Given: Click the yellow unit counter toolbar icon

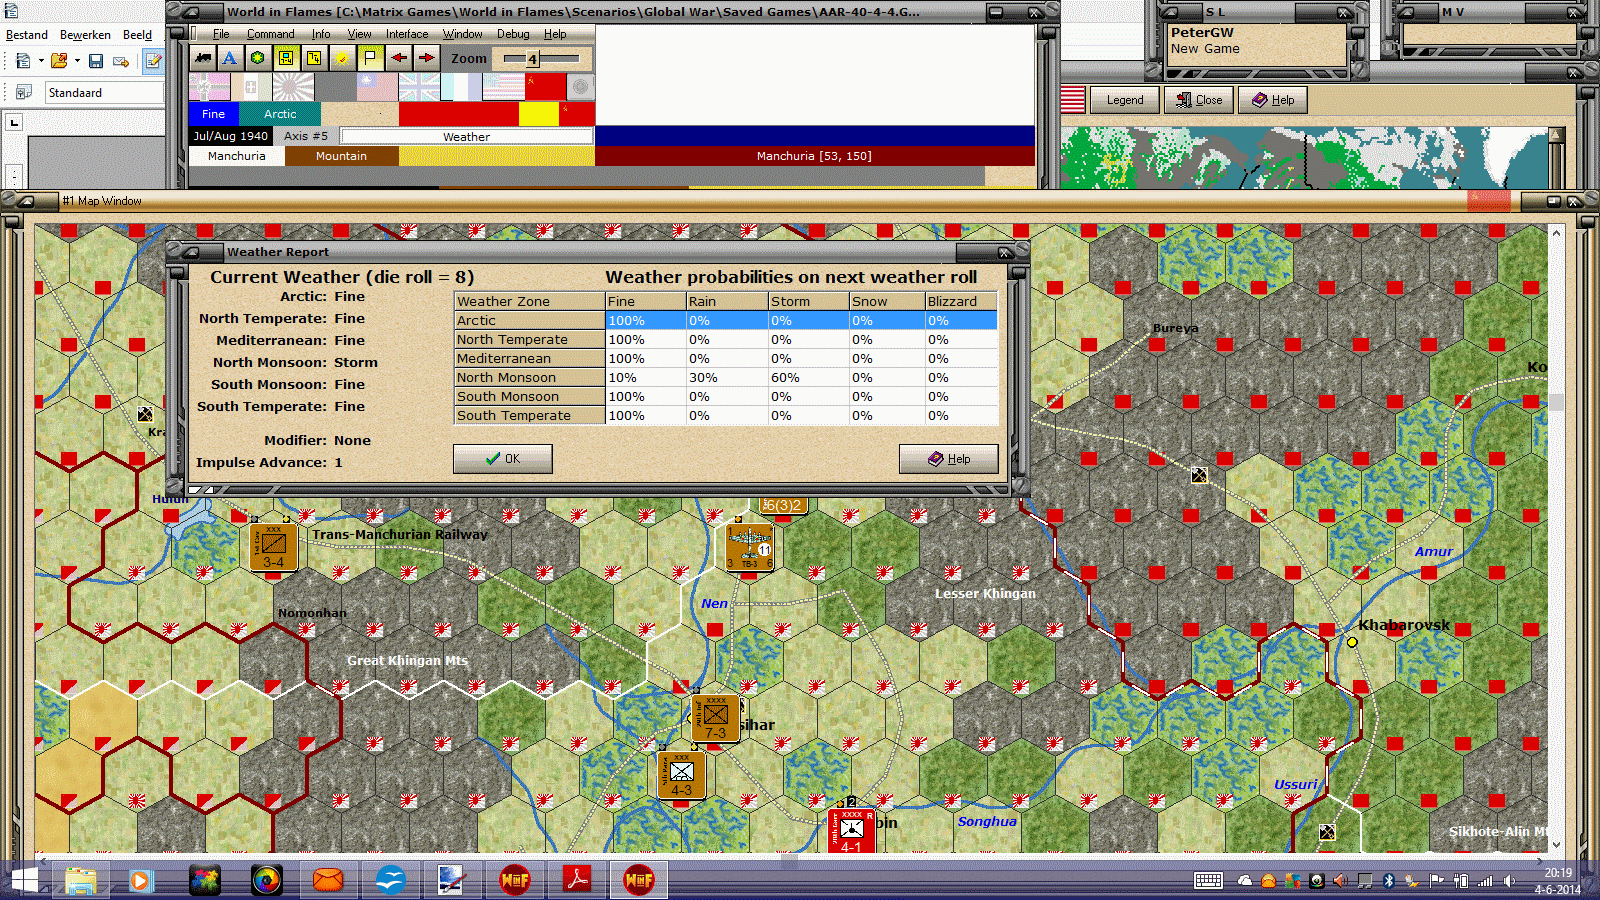Looking at the screenshot, I should (286, 58).
